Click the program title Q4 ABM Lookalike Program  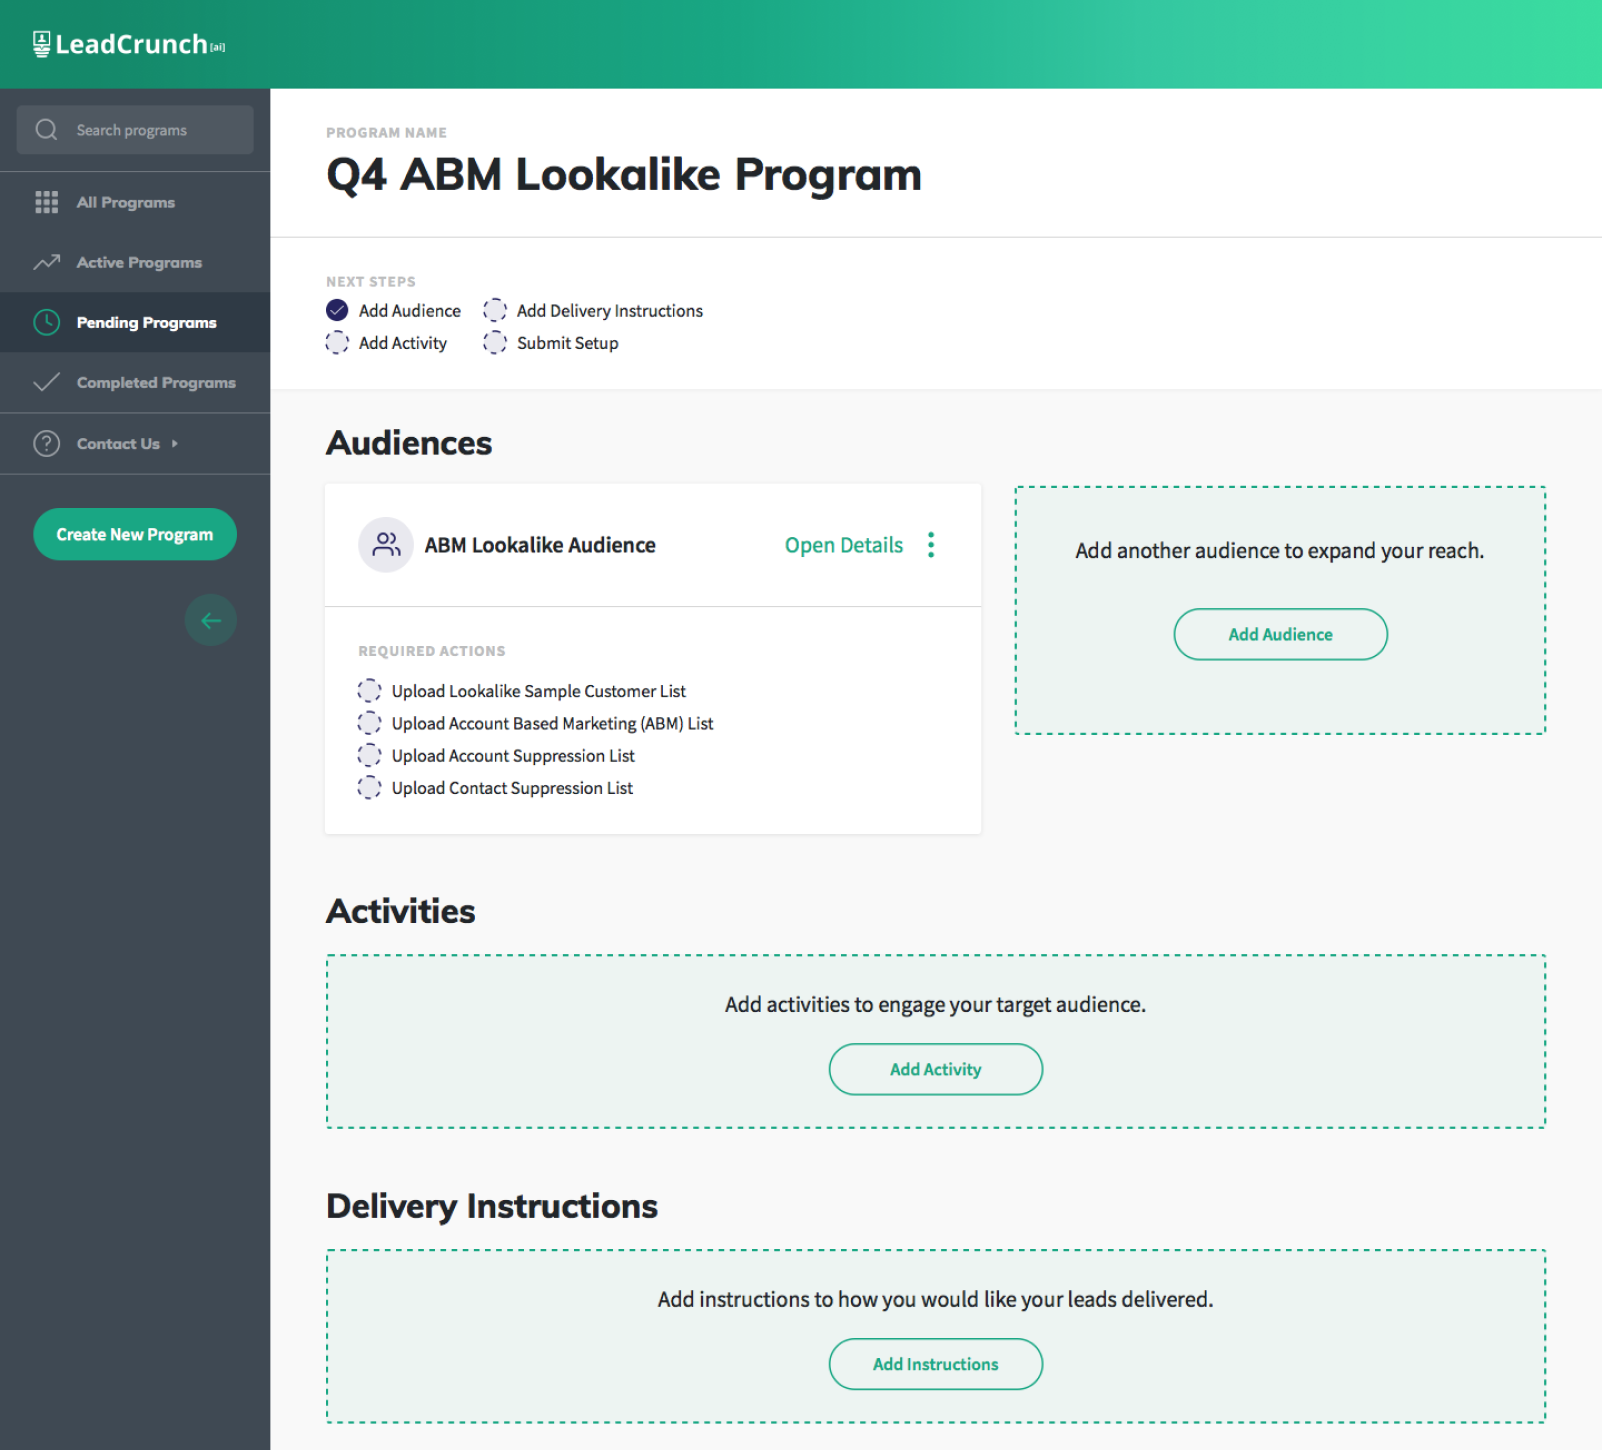[x=624, y=175]
